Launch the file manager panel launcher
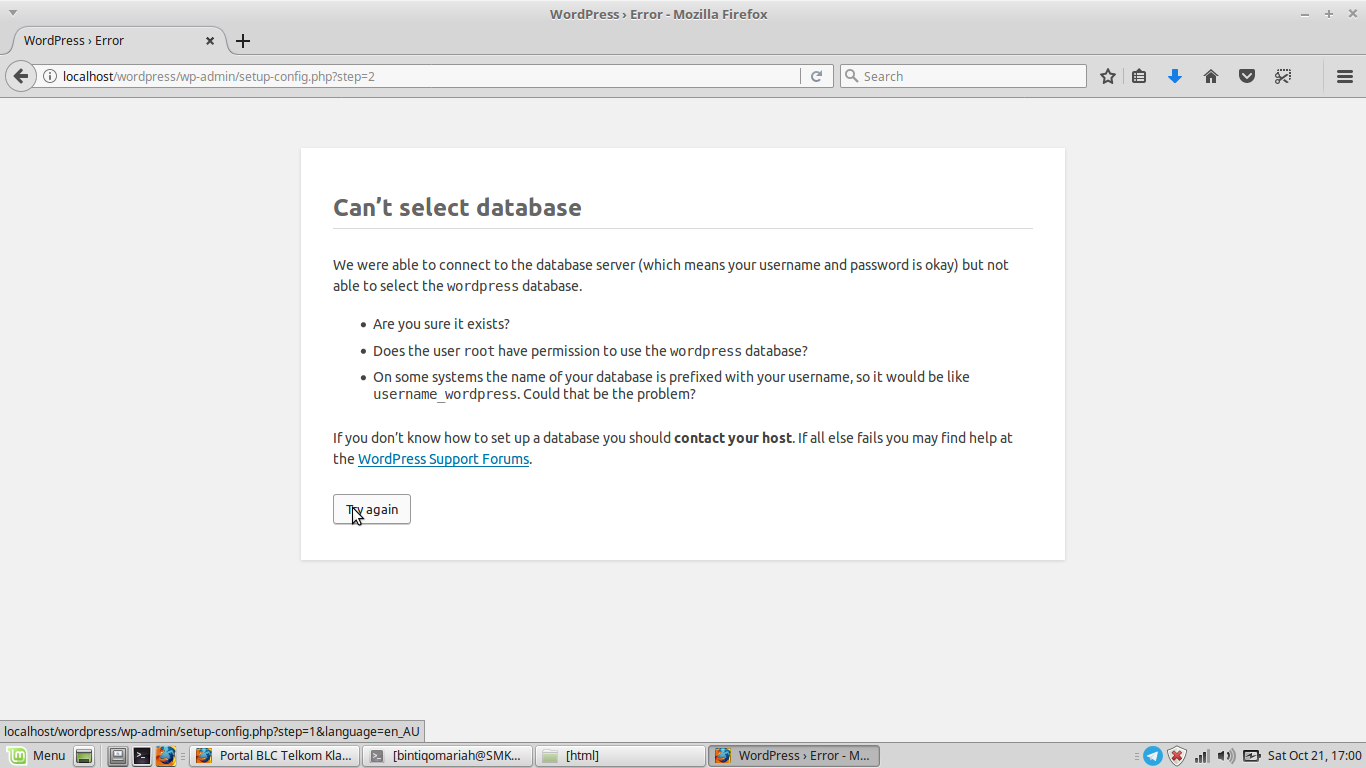This screenshot has height=768, width=1366. pyautogui.click(x=118, y=756)
